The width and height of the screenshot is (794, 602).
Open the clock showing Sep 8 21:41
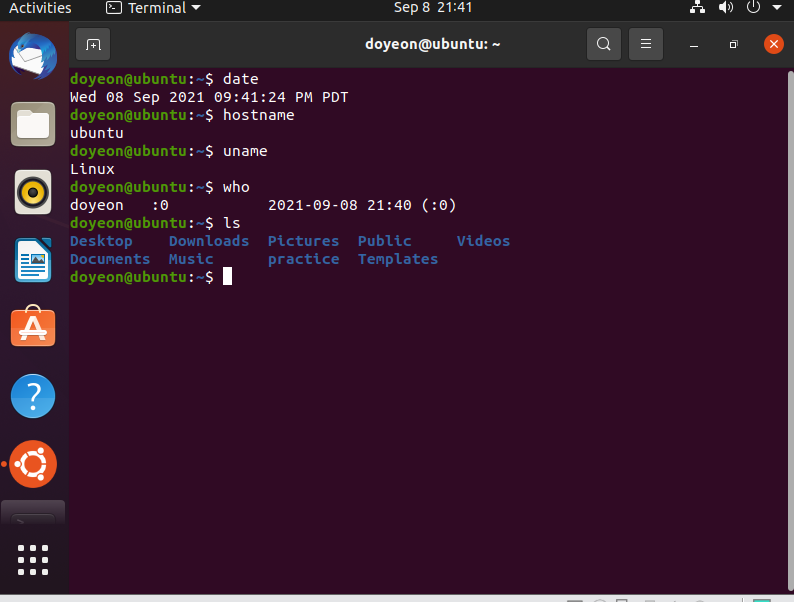(433, 8)
